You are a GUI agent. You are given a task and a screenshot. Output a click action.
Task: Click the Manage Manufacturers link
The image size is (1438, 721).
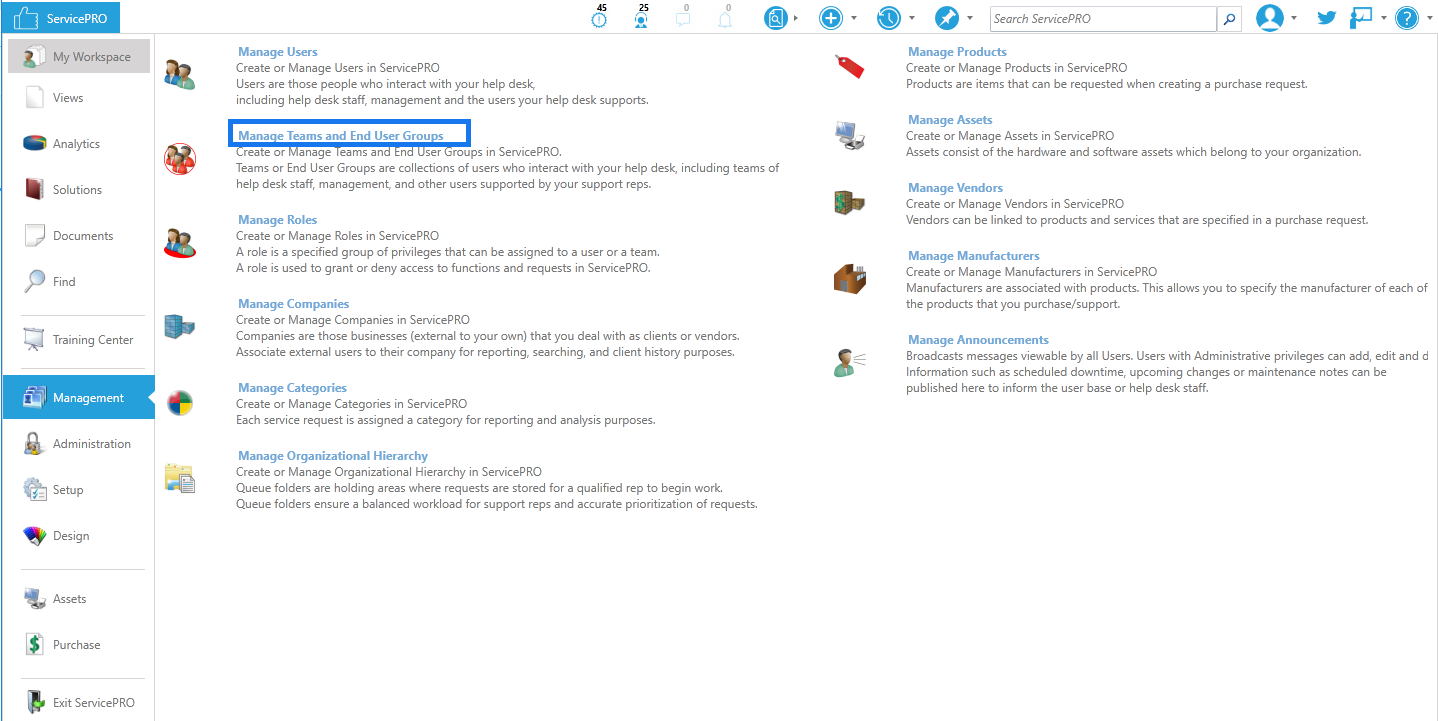[974, 256]
